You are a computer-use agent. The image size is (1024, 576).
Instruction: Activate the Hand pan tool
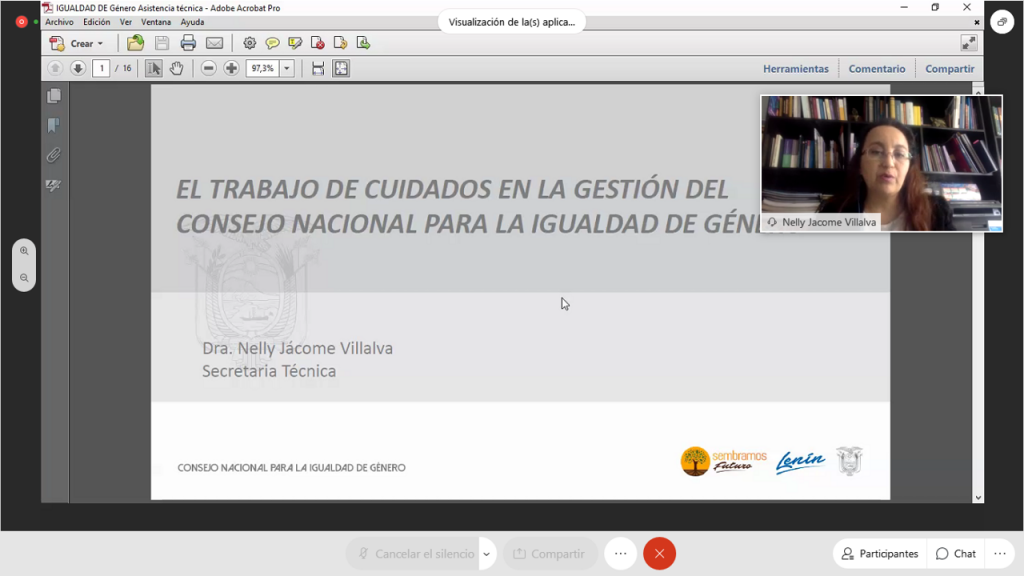point(176,68)
